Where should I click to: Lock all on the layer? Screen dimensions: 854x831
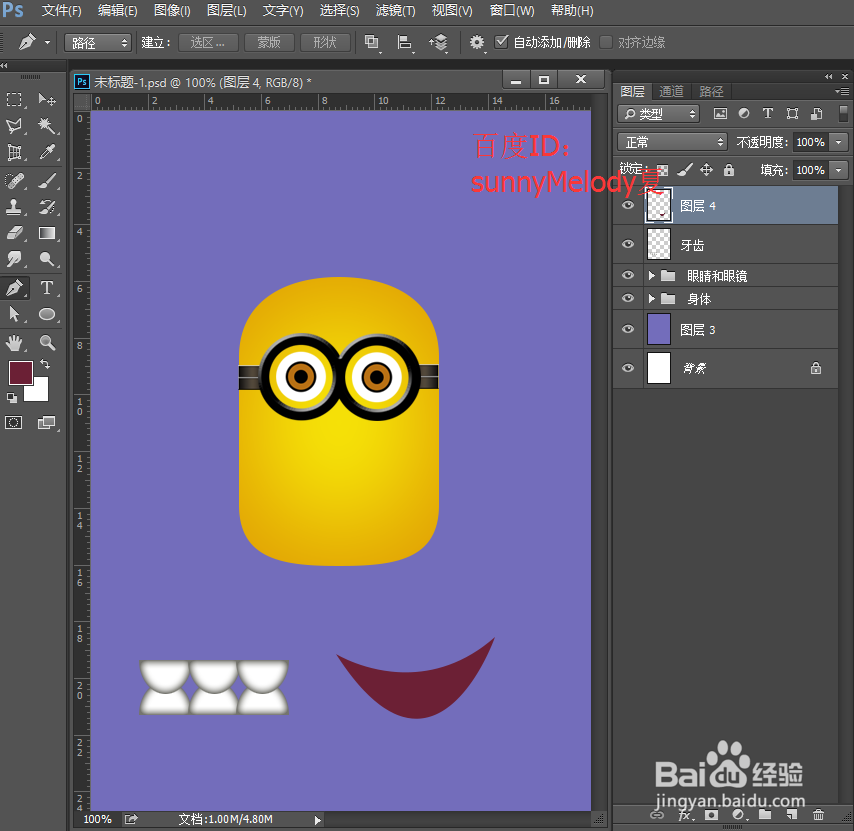click(729, 170)
